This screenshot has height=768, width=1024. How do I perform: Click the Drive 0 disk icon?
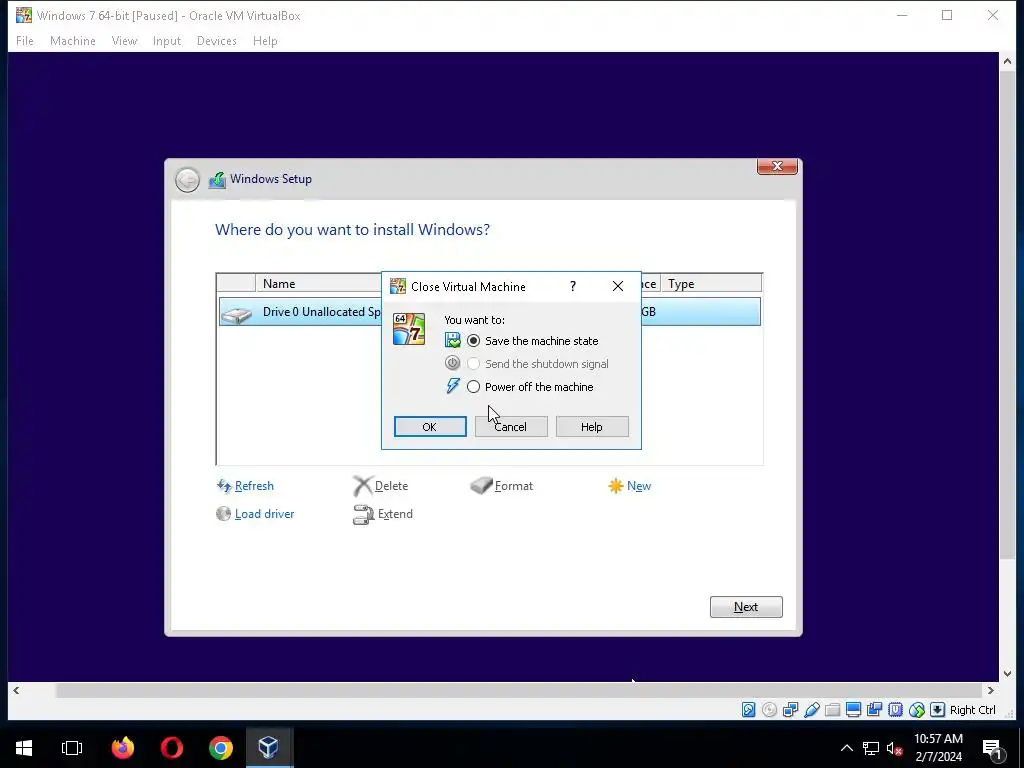point(236,315)
